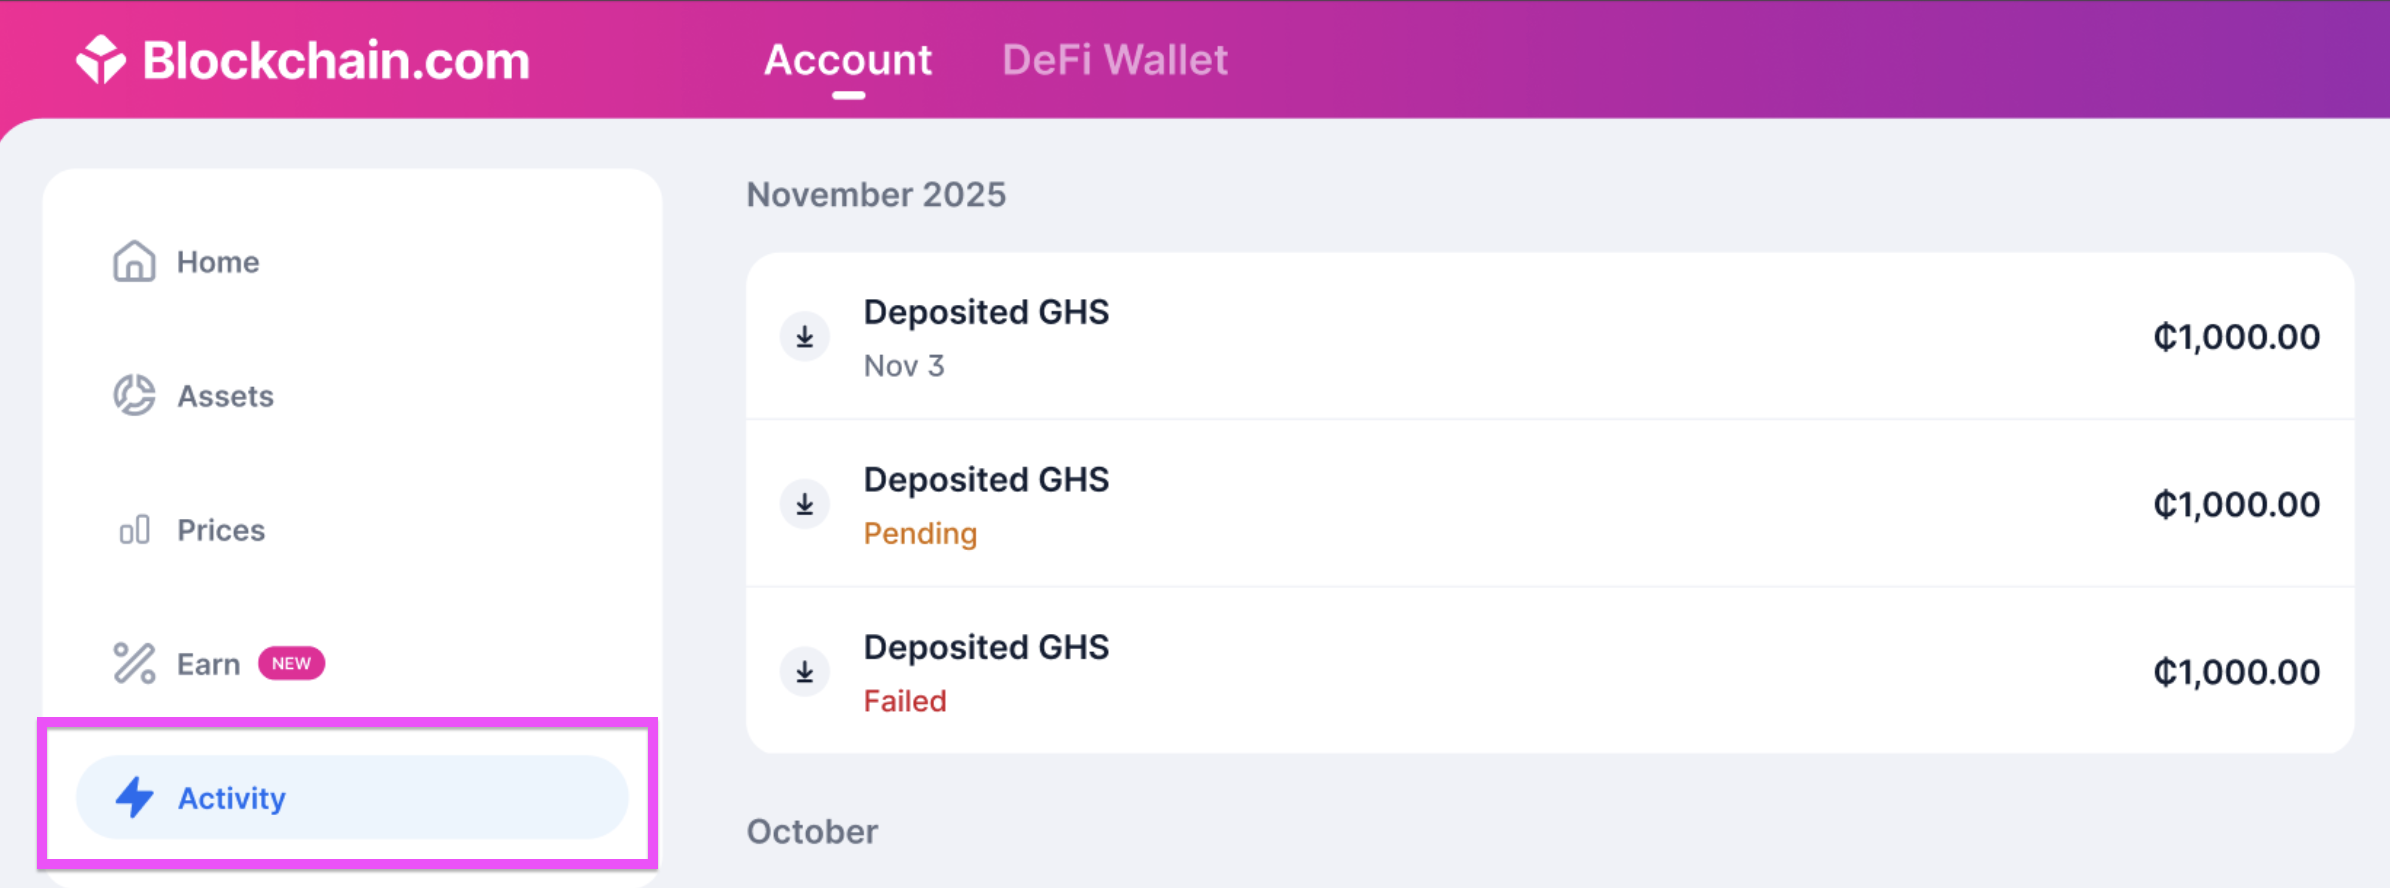Click the Nov 3 deposit download icon

point(805,337)
